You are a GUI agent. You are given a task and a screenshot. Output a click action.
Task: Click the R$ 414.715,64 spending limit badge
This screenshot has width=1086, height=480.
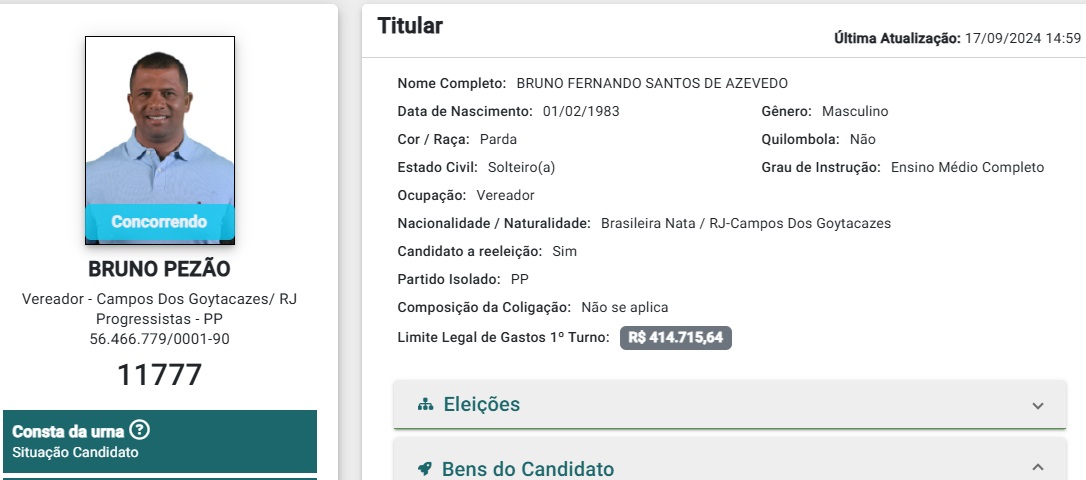coord(676,338)
